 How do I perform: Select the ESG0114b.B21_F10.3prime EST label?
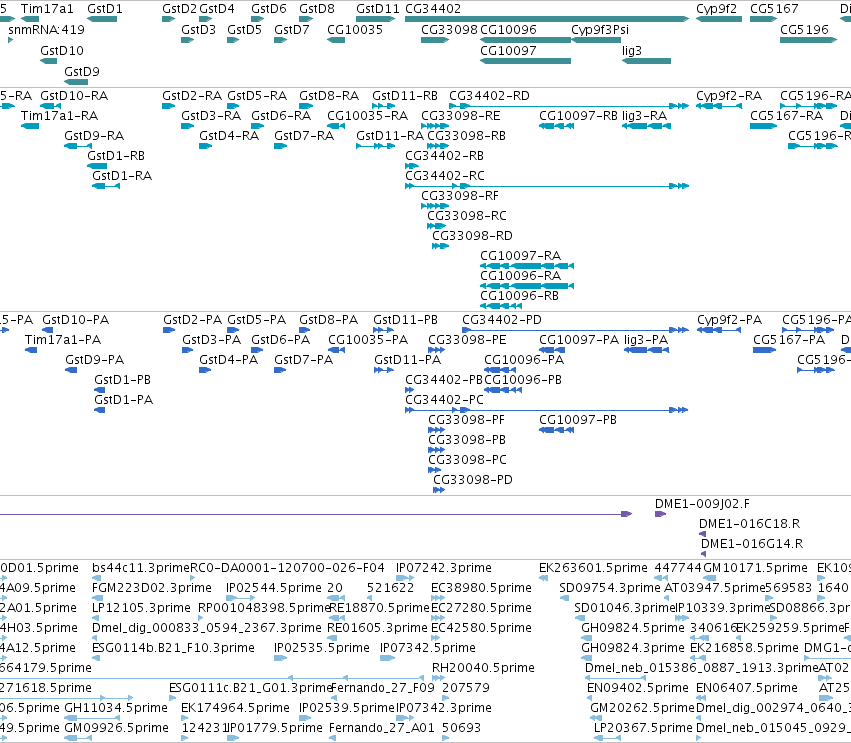pos(173,648)
